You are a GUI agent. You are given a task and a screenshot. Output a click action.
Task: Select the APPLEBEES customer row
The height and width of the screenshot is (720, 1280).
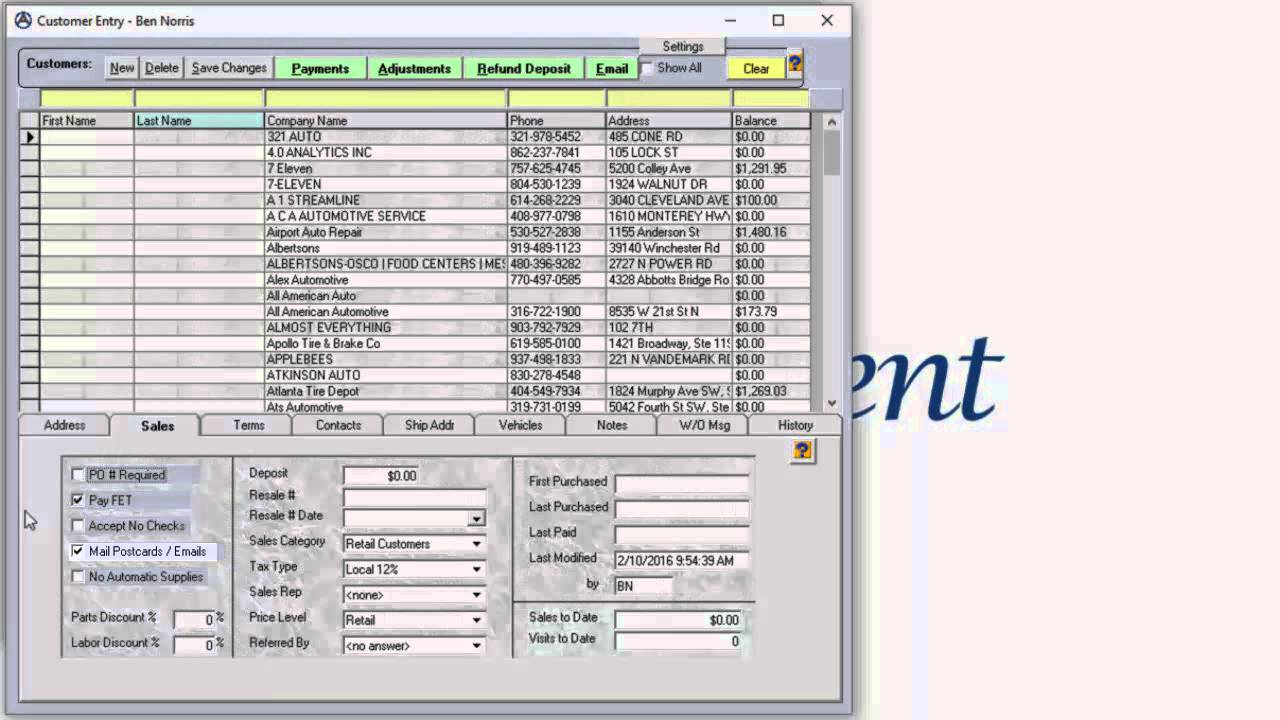pyautogui.click(x=415, y=360)
